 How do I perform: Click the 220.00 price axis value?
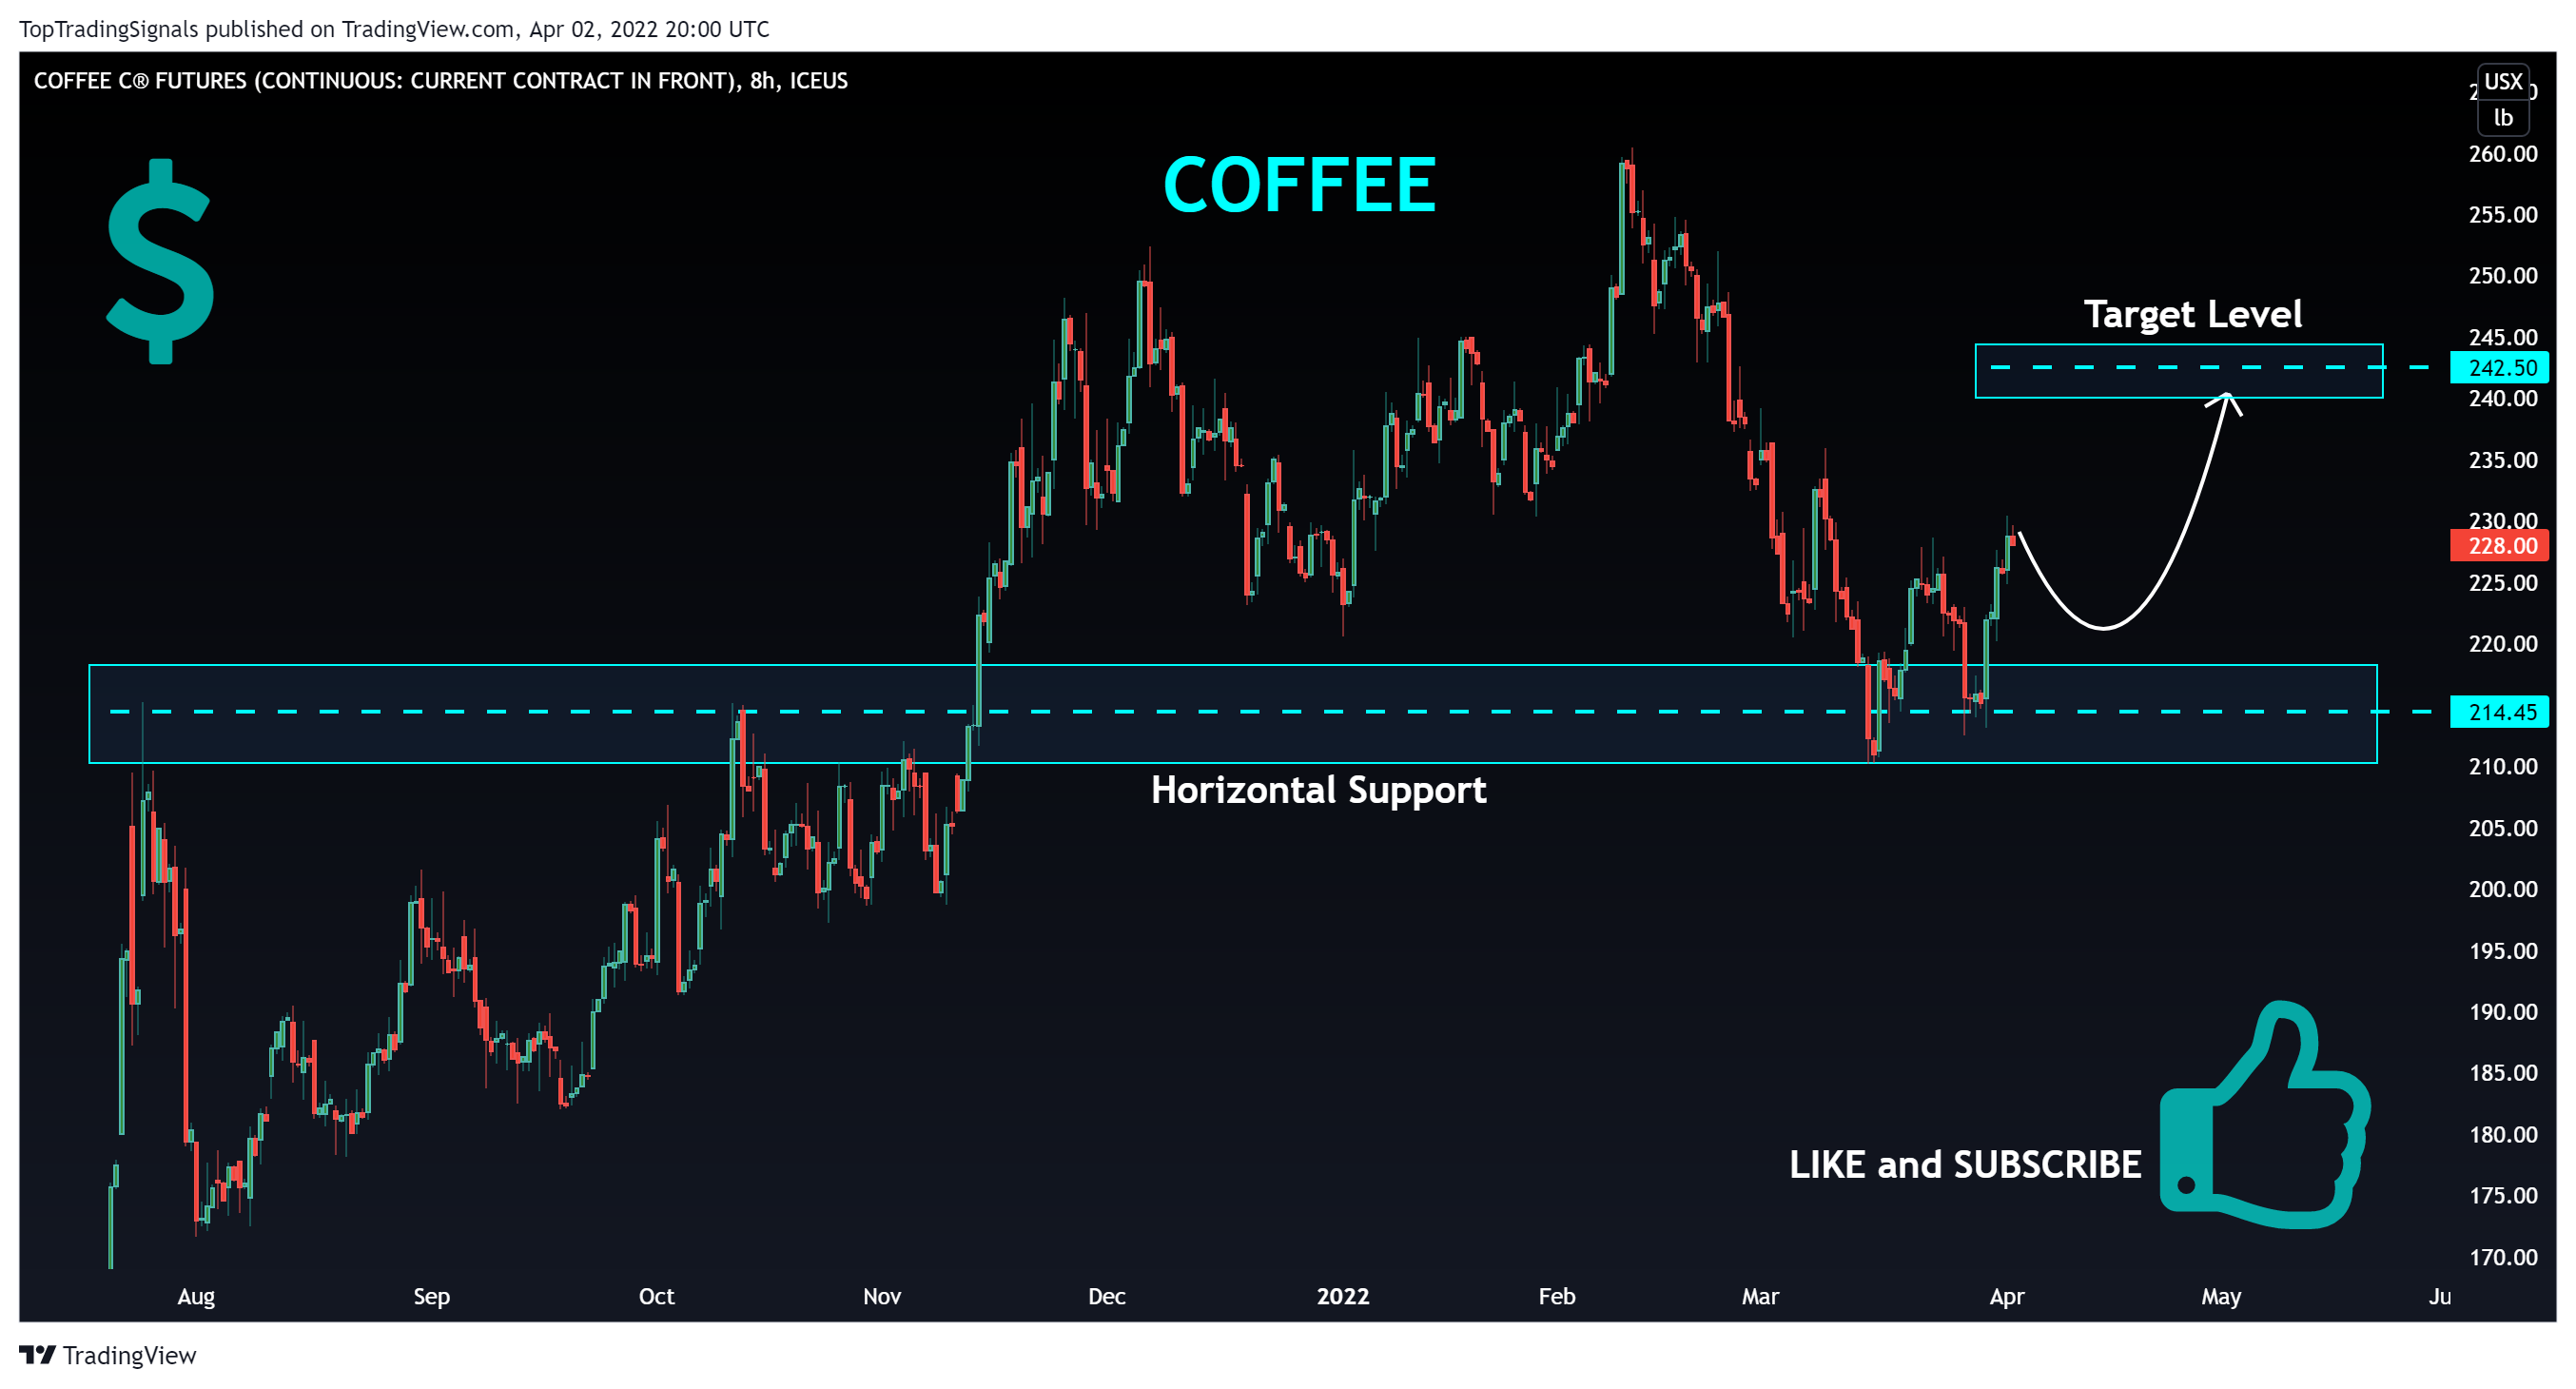pyautogui.click(x=2502, y=643)
